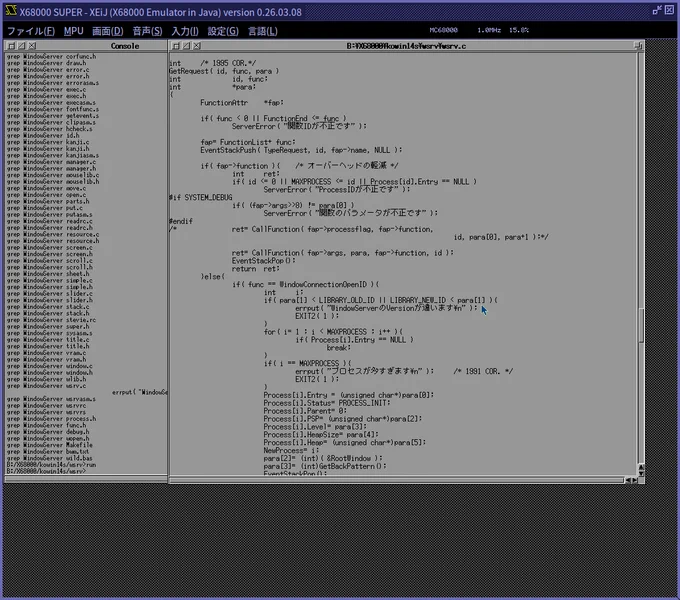
Task: Click the 'FunctionAttr *fap;' code line
Action: (242, 103)
